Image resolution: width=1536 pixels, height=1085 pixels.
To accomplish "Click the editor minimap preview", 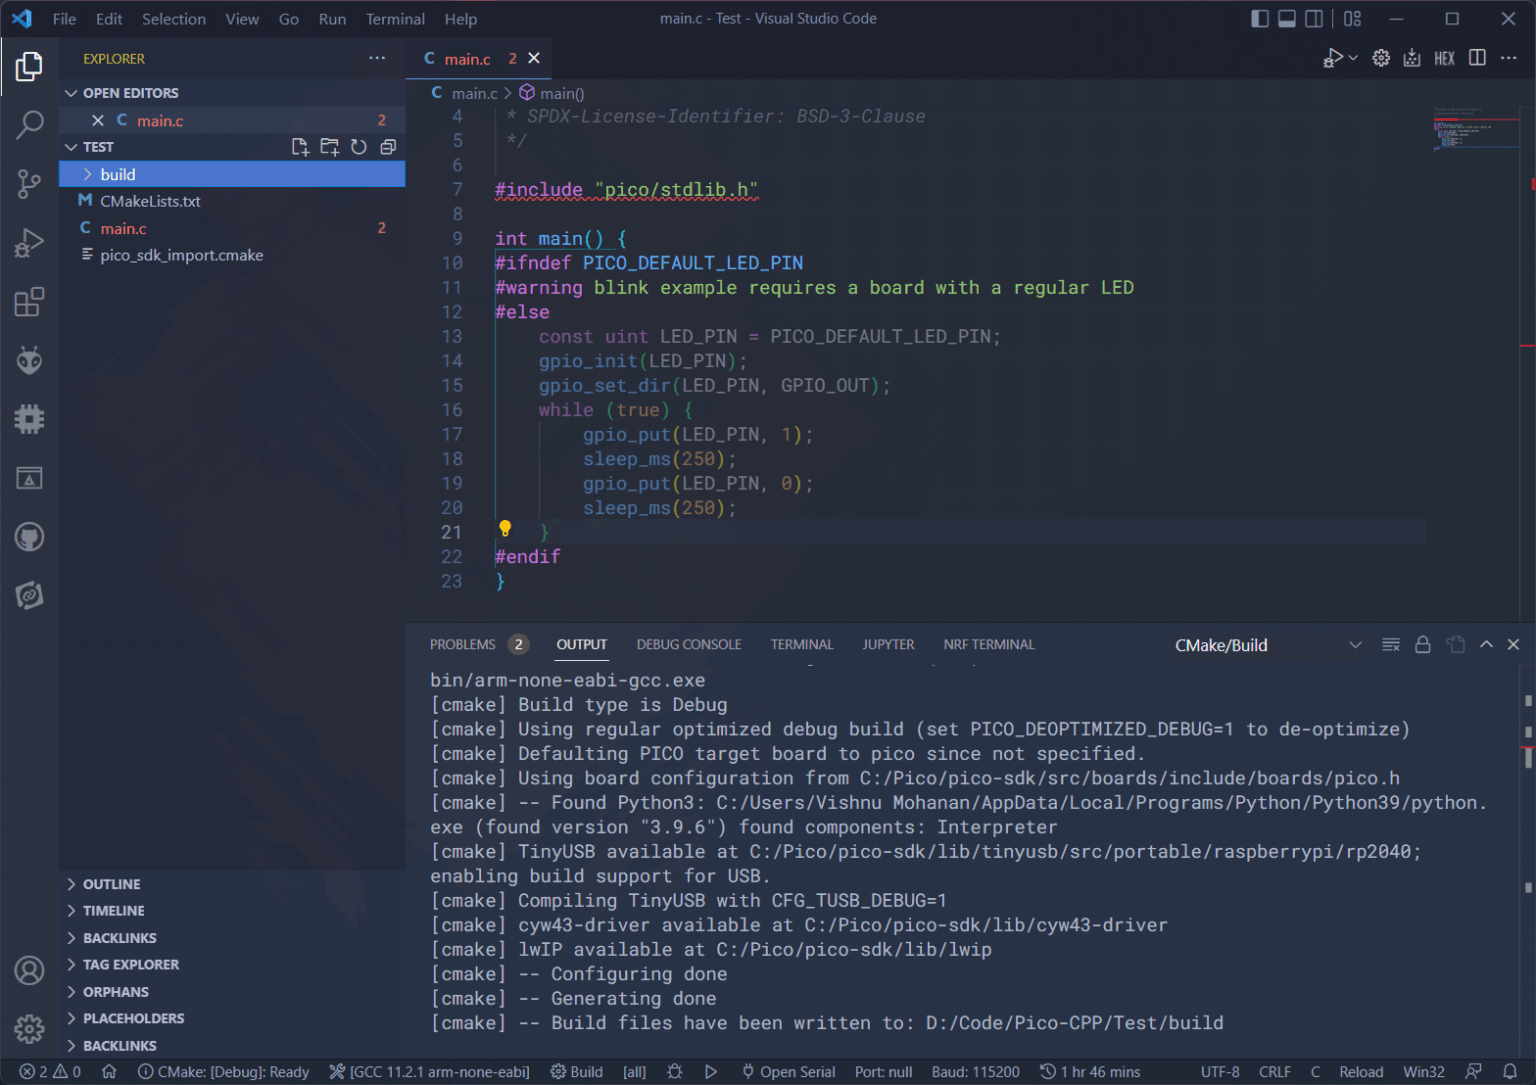I will pyautogui.click(x=1476, y=128).
